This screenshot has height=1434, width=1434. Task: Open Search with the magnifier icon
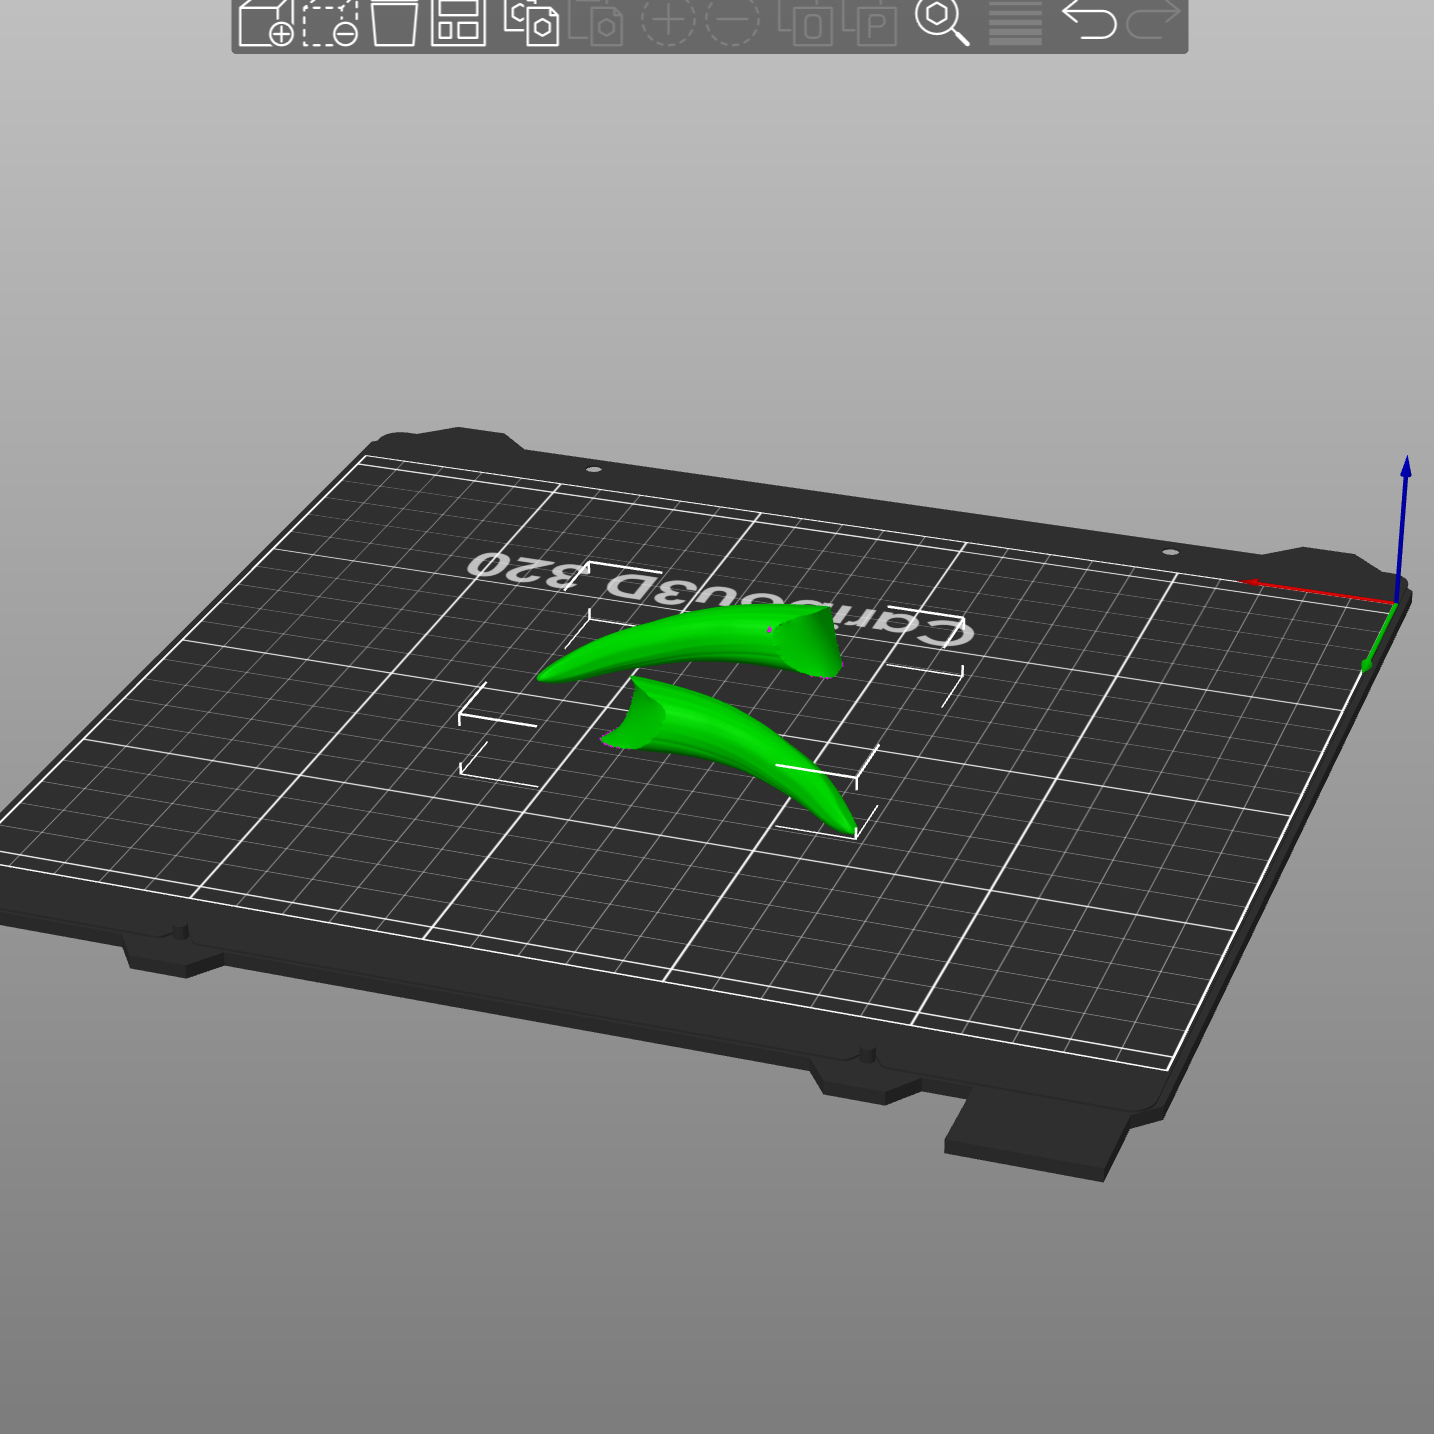(942, 22)
